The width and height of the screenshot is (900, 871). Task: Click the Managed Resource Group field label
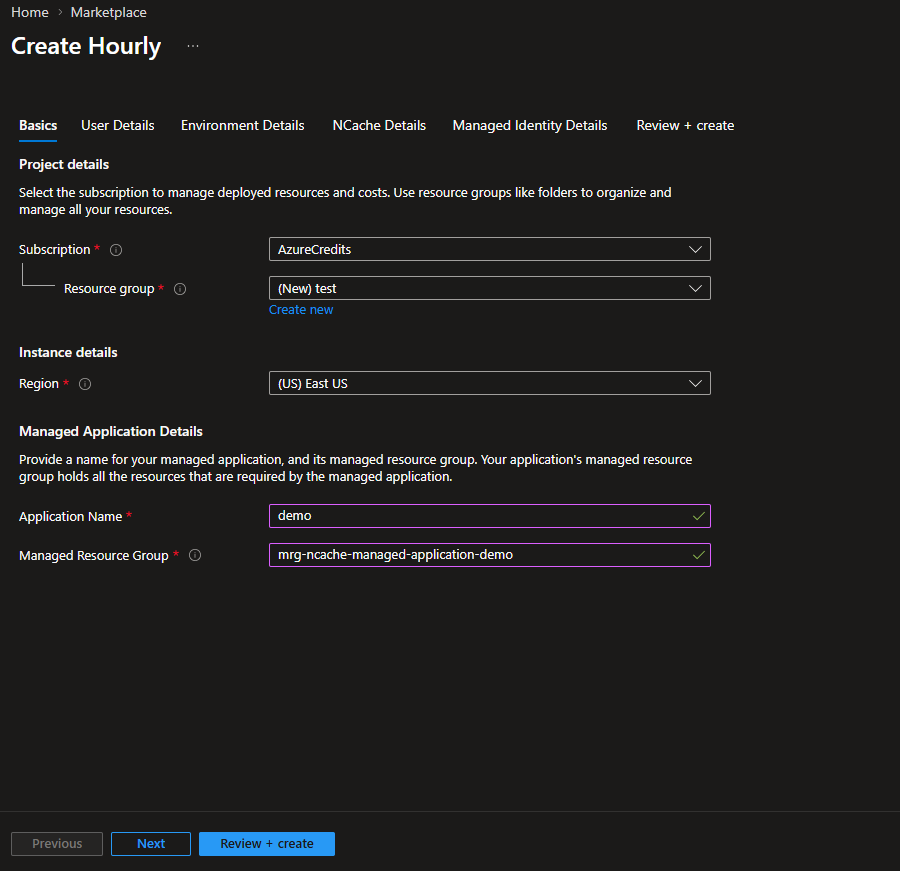94,555
